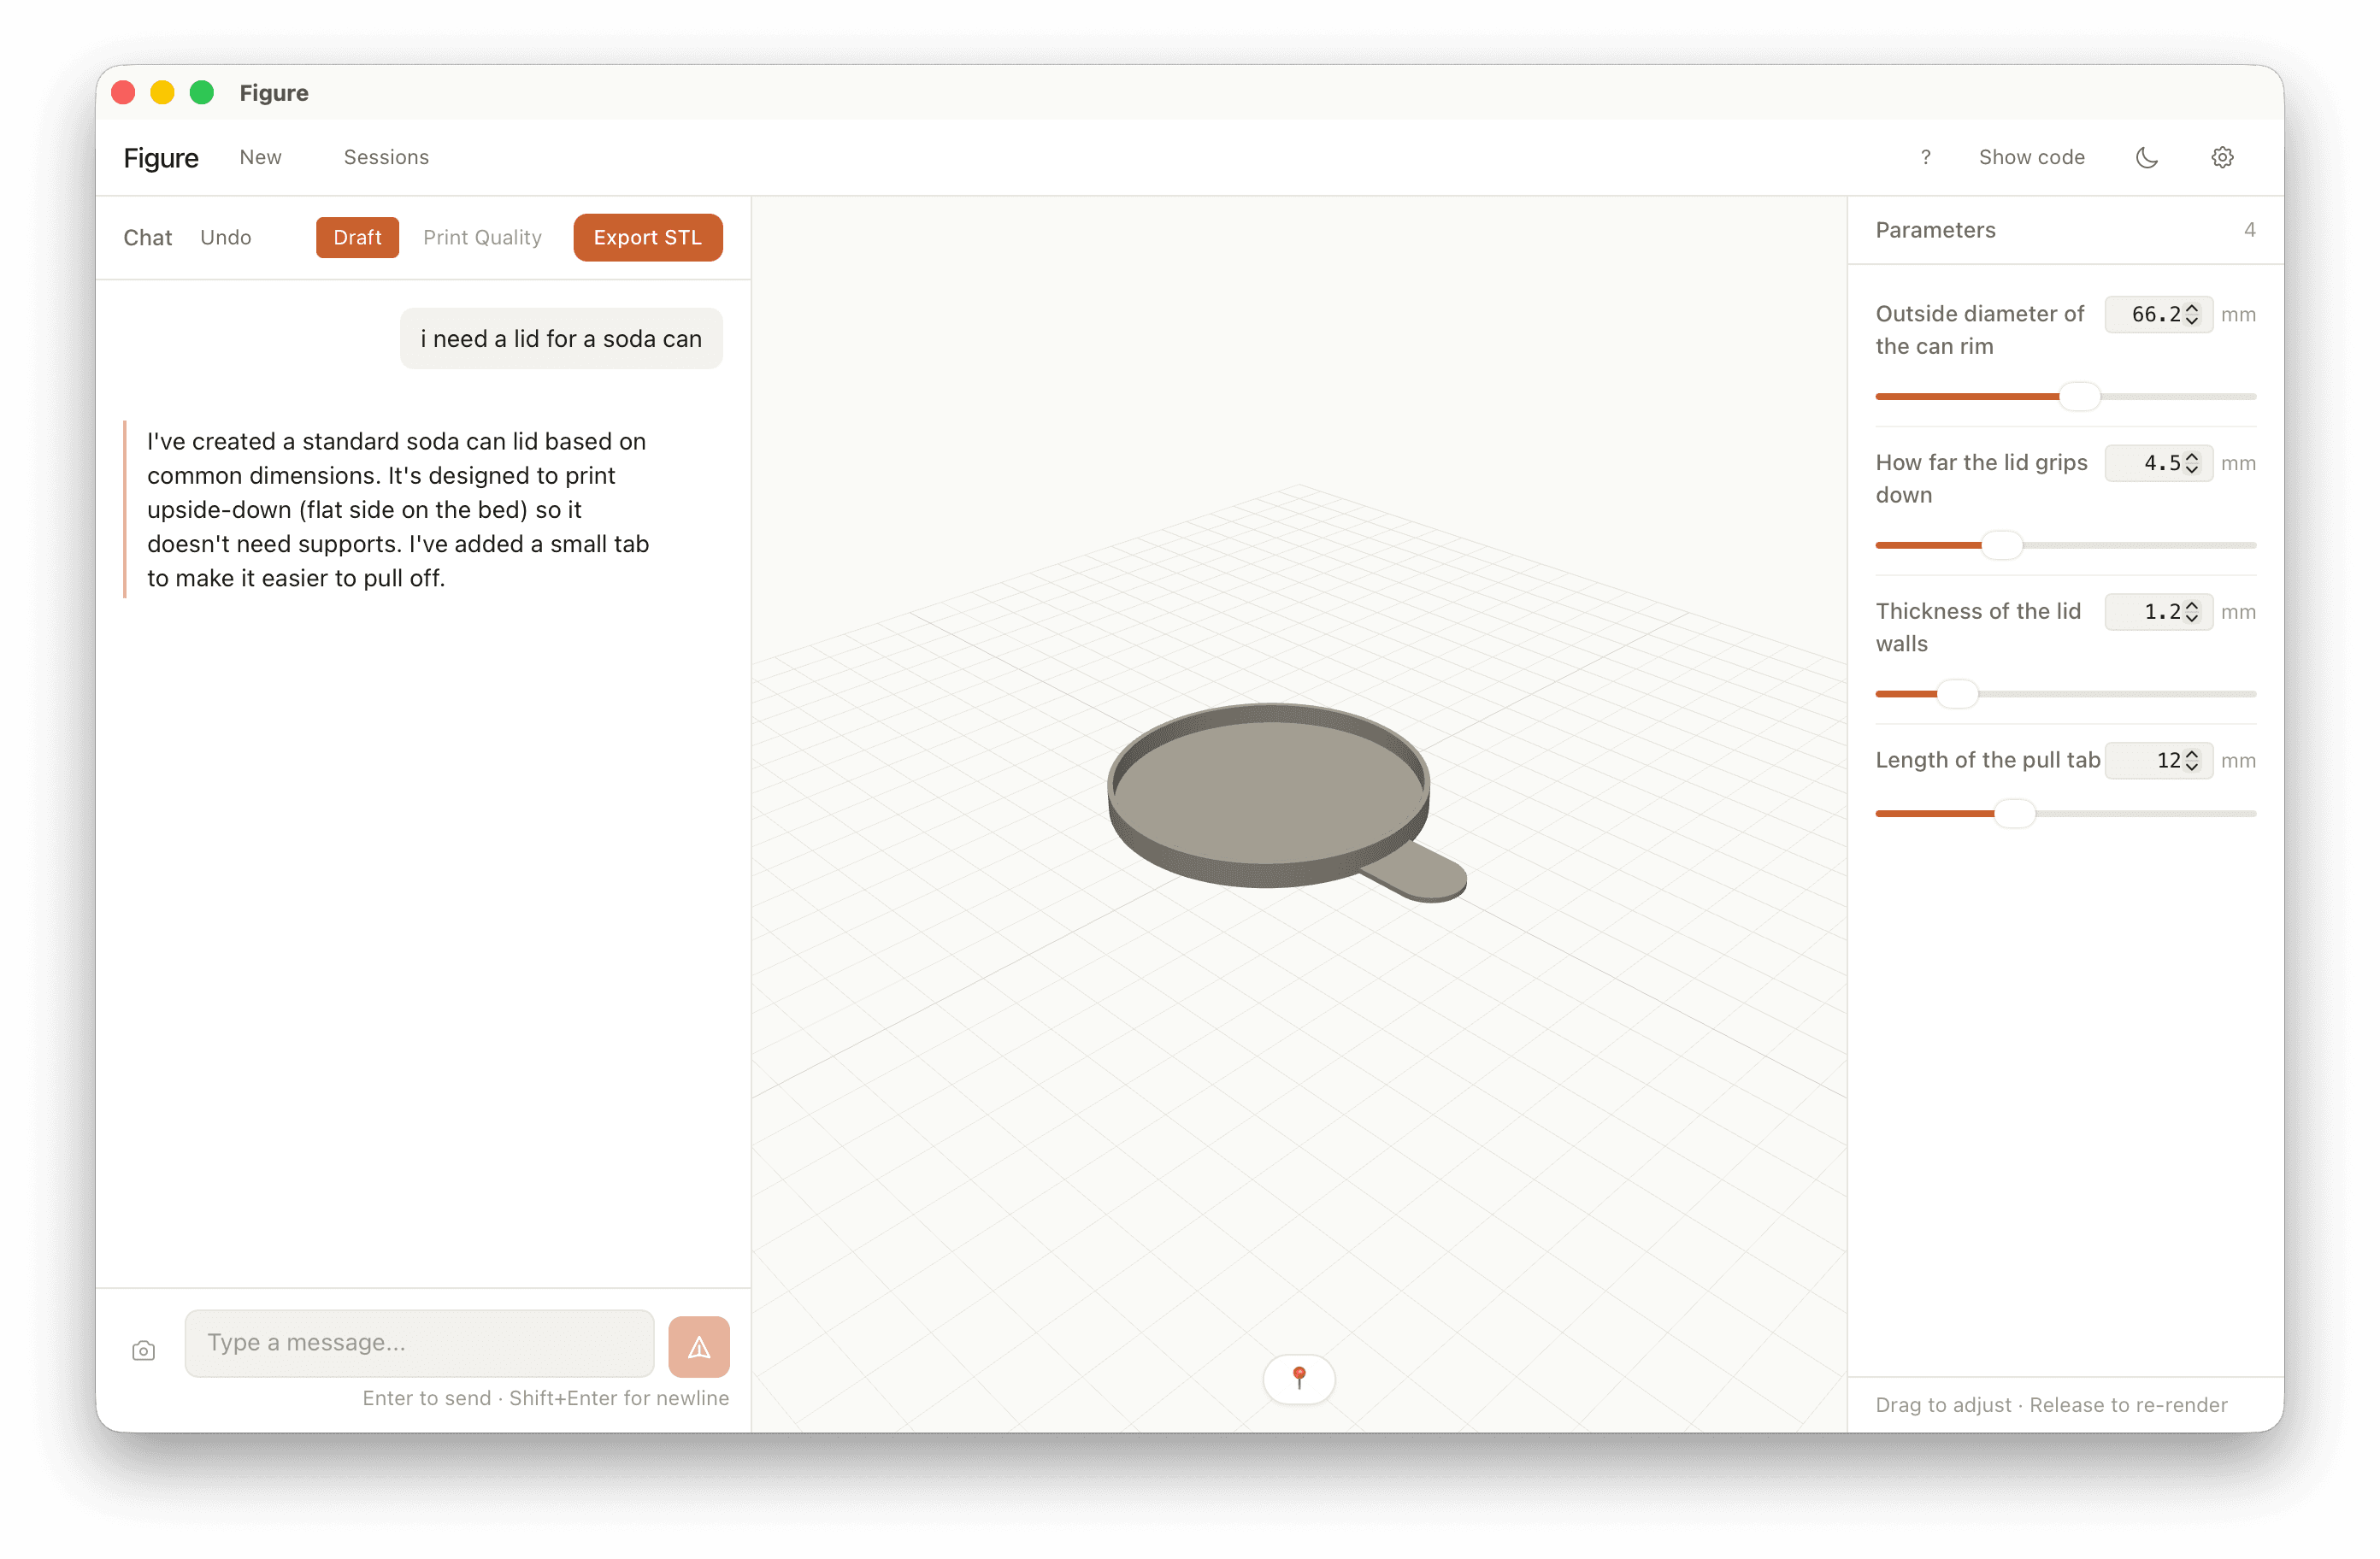Click Undo in the chat toolbar

[x=225, y=237]
